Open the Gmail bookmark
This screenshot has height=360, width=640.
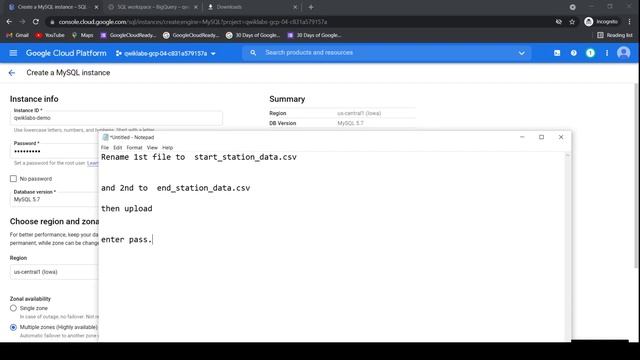(18, 35)
